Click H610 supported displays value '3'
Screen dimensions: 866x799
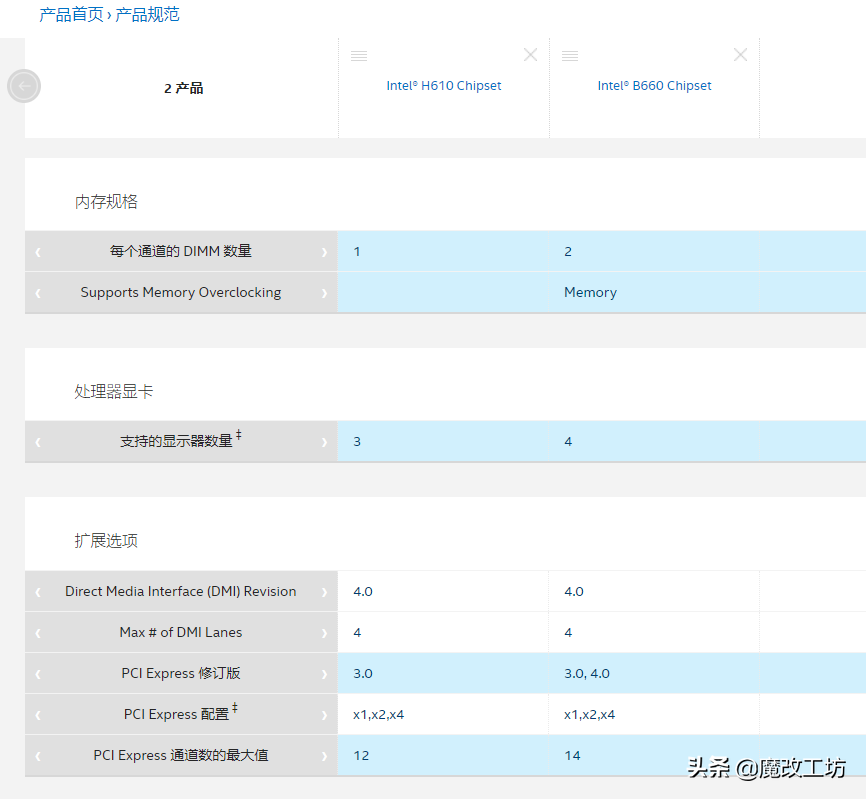tap(357, 441)
